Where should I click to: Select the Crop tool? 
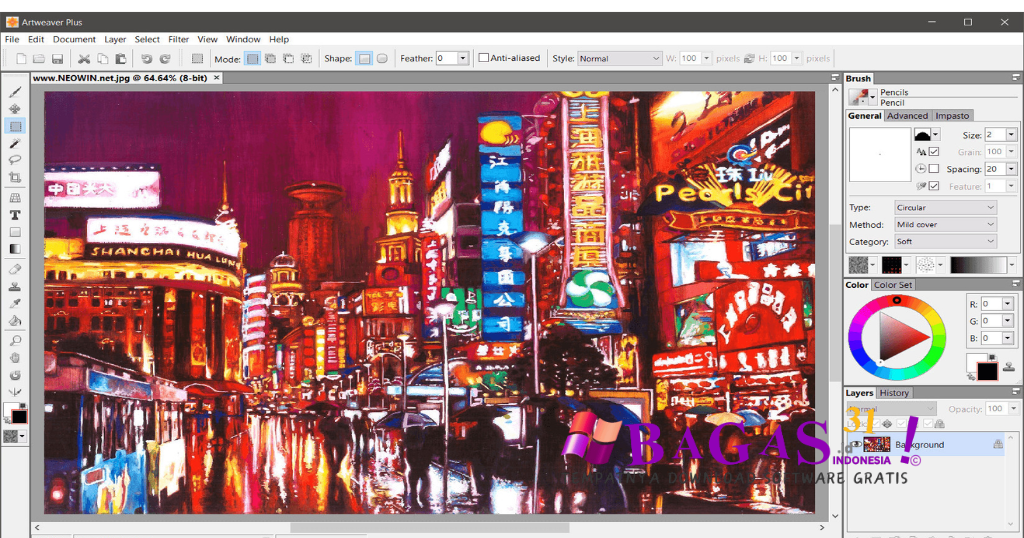click(x=15, y=177)
